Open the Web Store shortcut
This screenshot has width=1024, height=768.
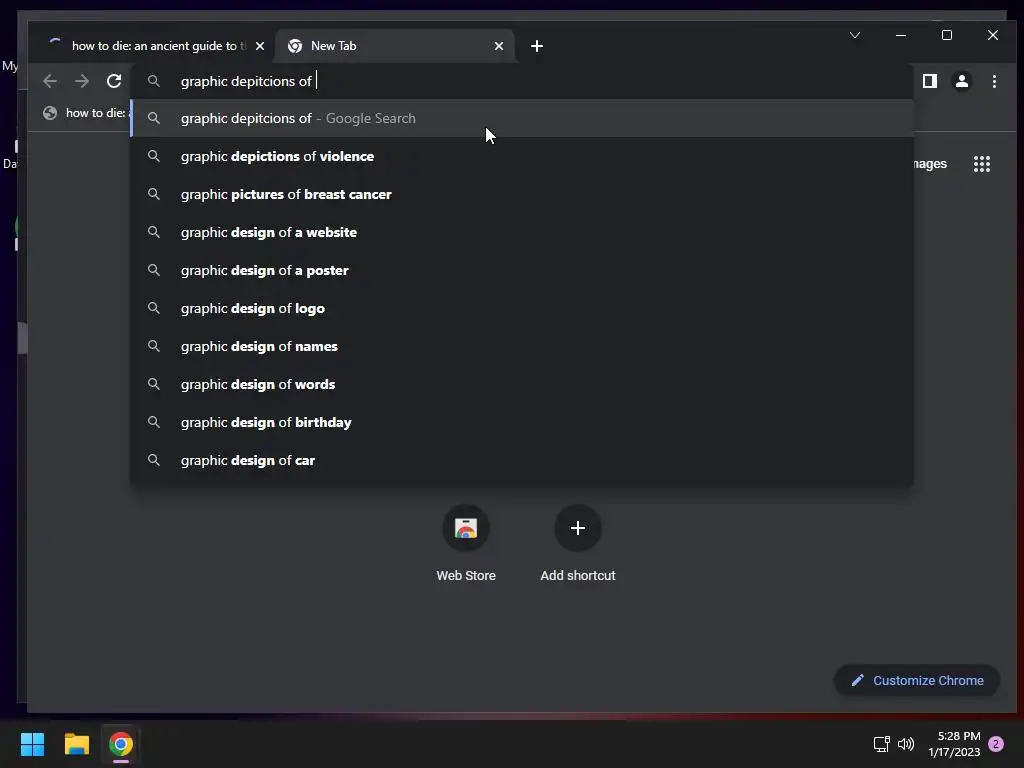[x=466, y=543]
